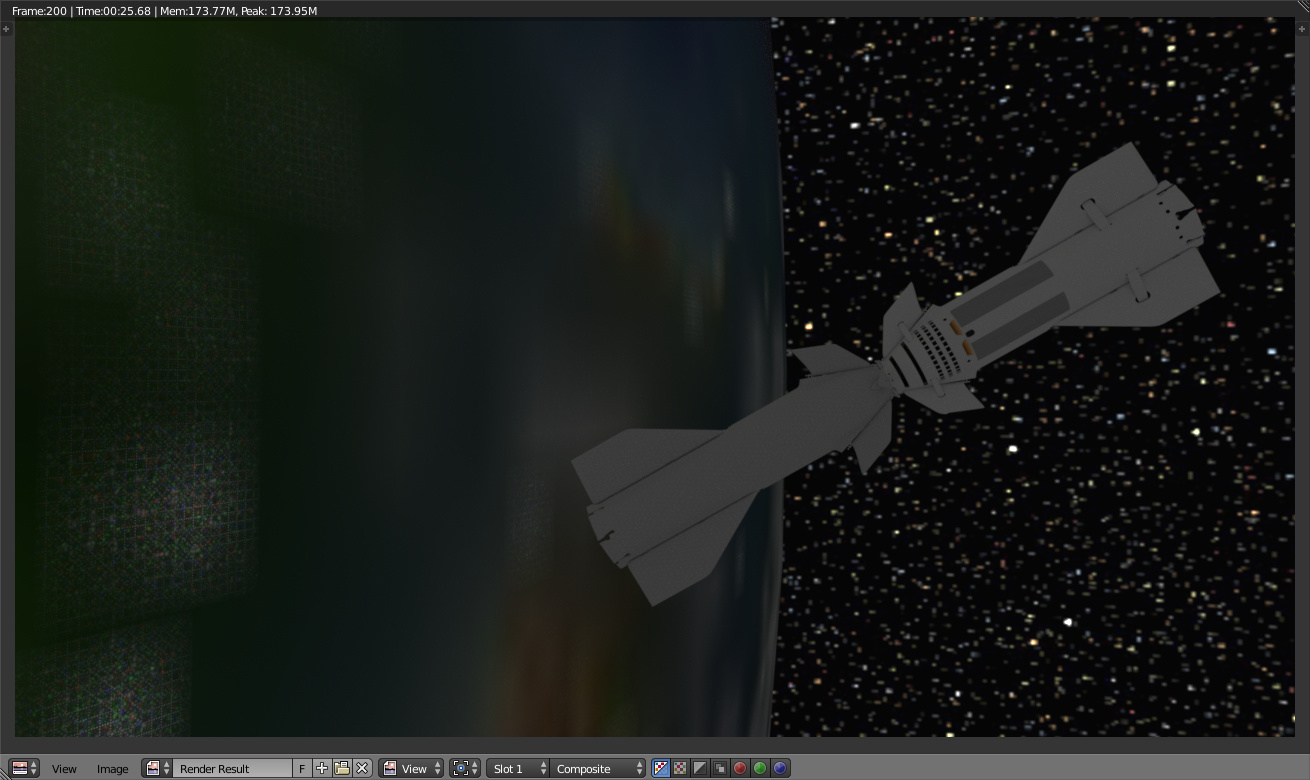Toggle the fake user F button
The image size is (1310, 780).
click(302, 768)
